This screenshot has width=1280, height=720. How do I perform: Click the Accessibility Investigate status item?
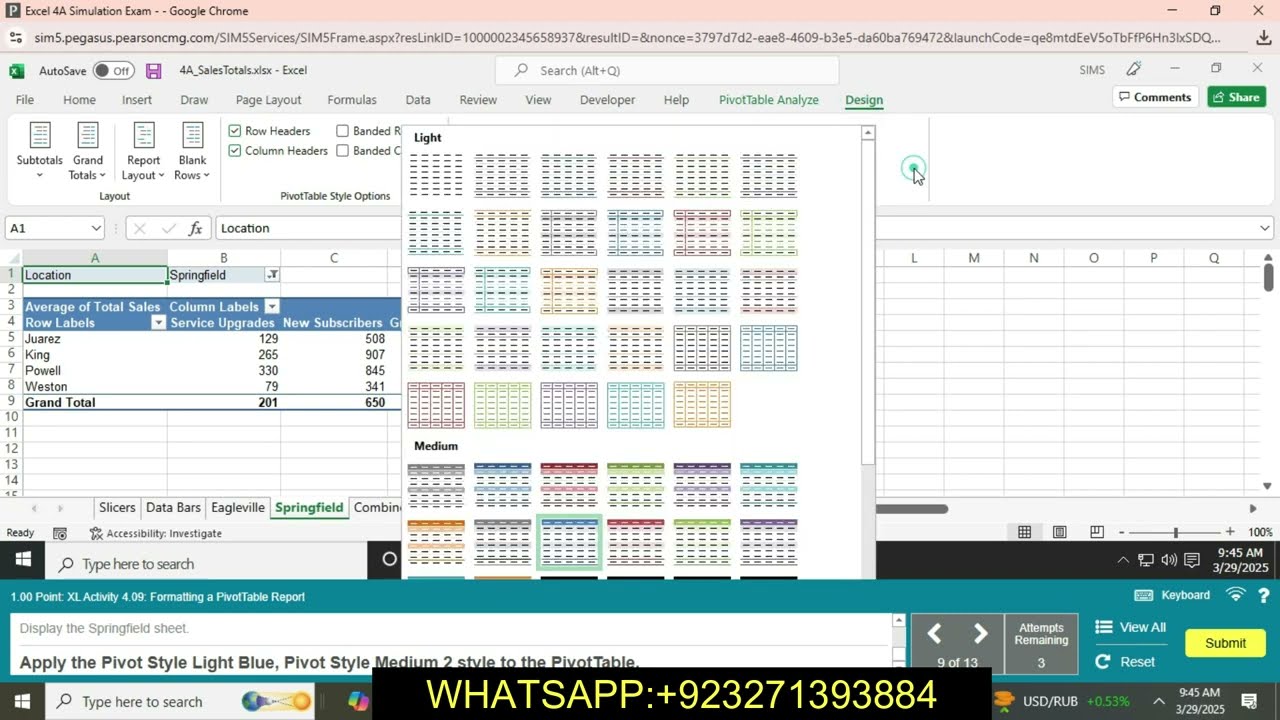pos(155,534)
